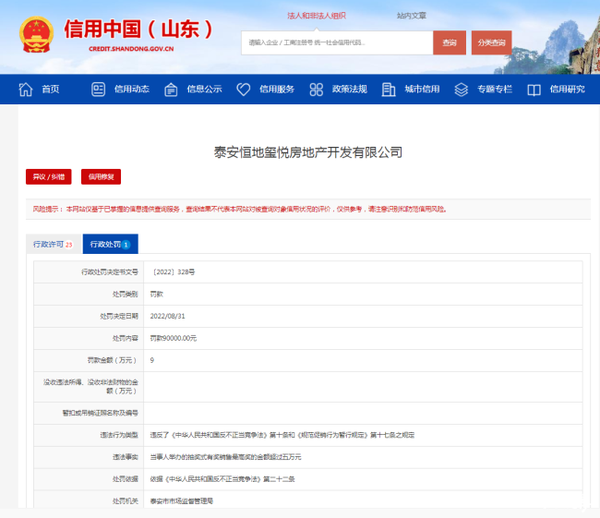
Task: Click the 信用修复 red button
Action: [101, 177]
